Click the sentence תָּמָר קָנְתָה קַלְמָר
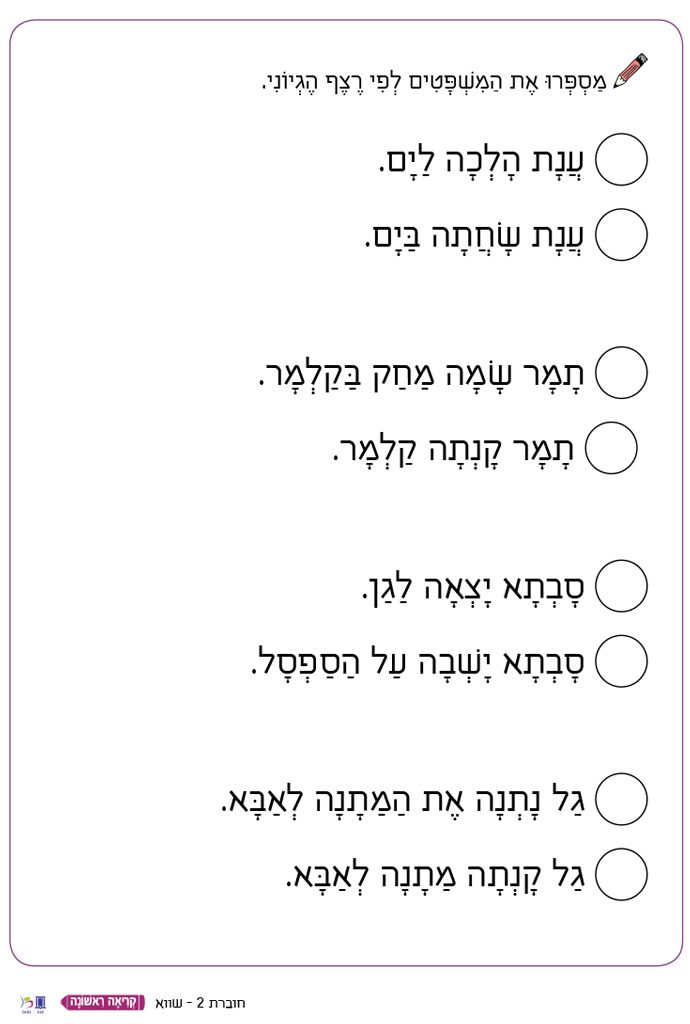The width and height of the screenshot is (690, 1024). (452, 449)
